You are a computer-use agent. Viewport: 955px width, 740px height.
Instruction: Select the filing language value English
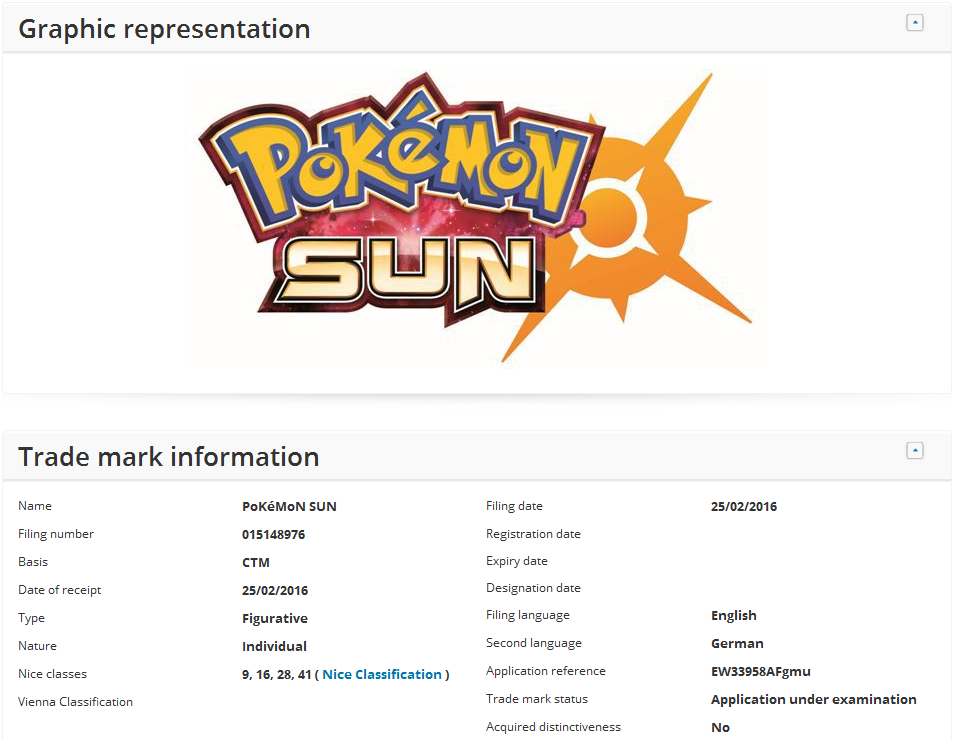[734, 616]
